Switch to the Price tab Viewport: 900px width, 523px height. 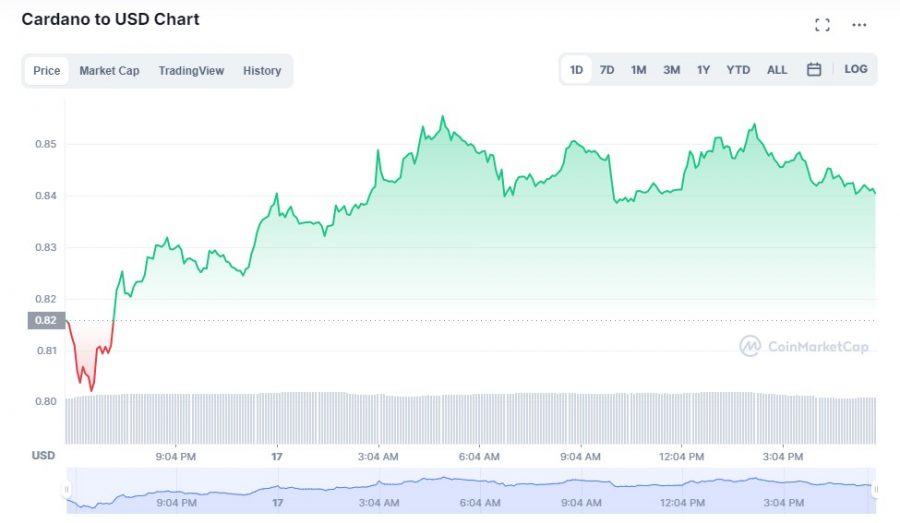pyautogui.click(x=47, y=71)
